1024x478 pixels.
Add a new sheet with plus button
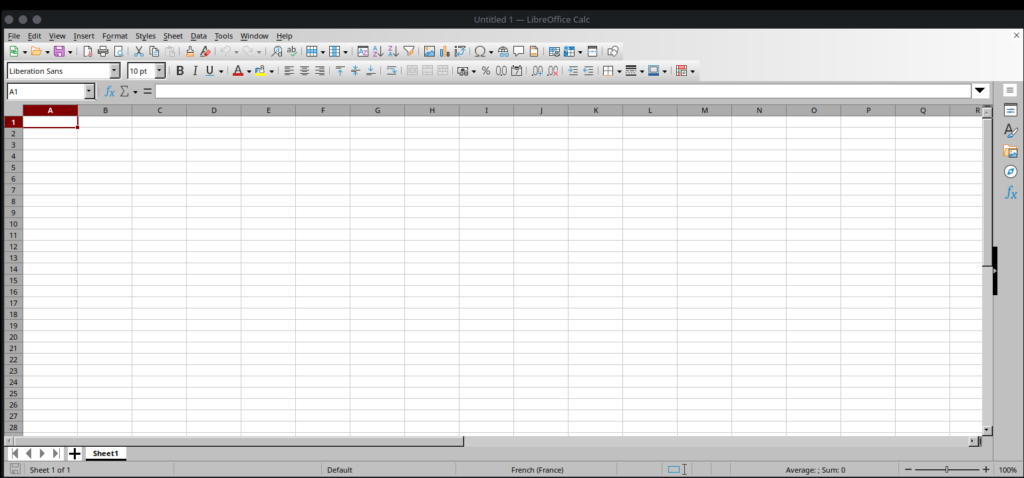(x=74, y=453)
